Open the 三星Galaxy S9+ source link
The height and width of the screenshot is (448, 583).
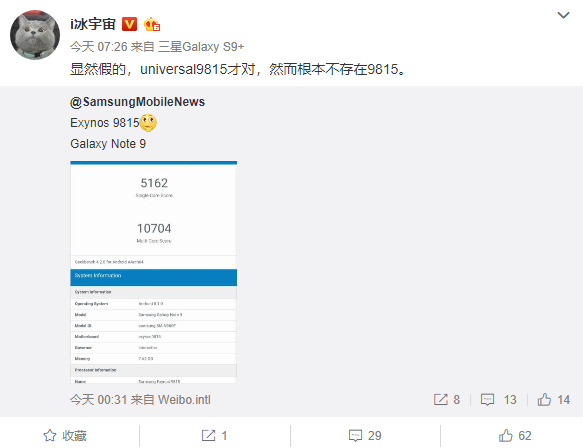click(x=201, y=47)
